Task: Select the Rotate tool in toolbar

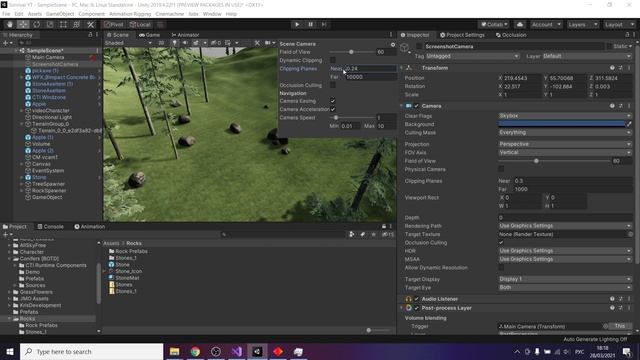Action: point(37,24)
